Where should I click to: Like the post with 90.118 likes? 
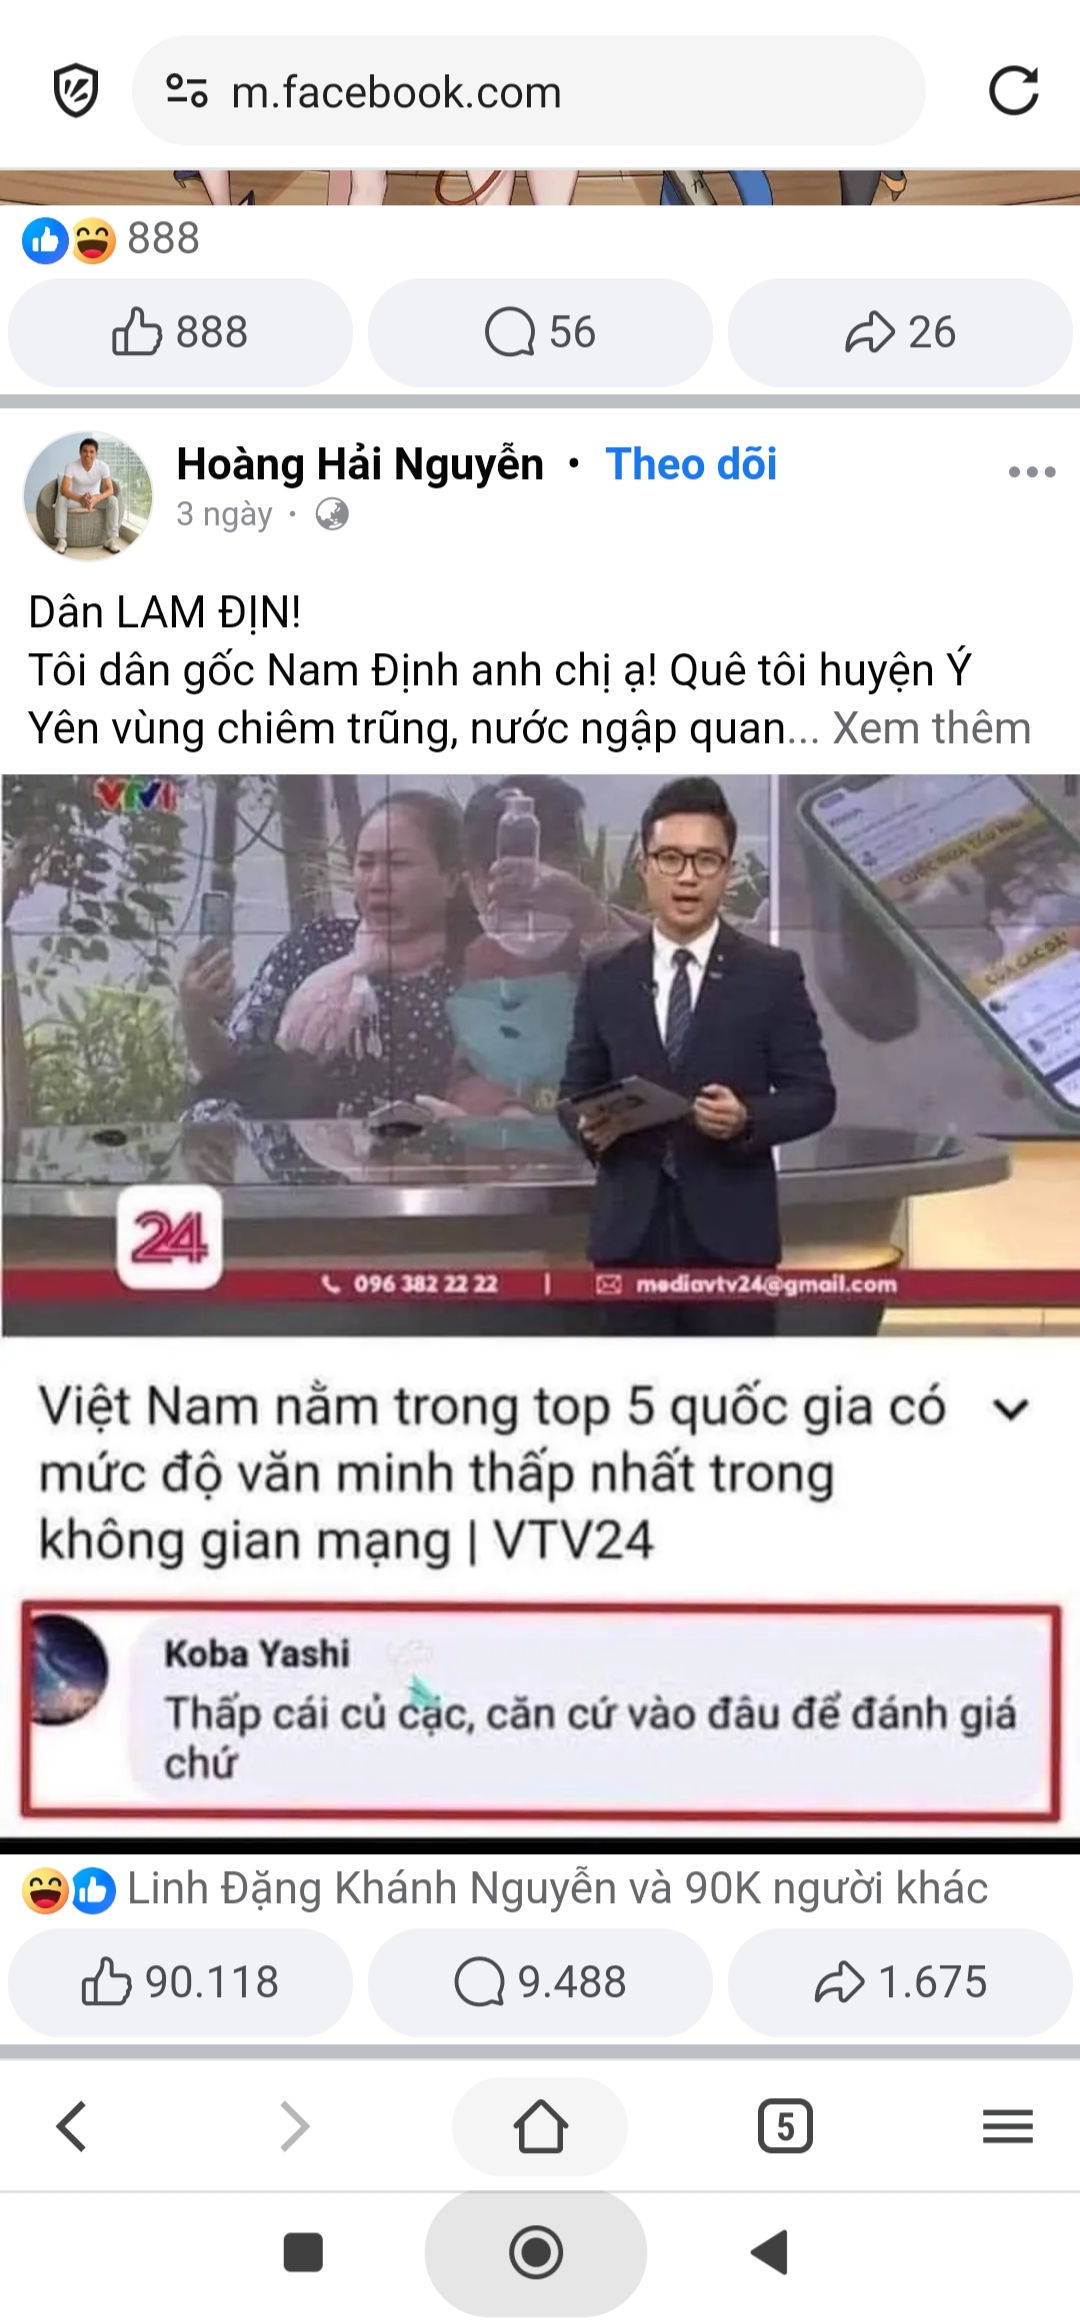[x=181, y=1982]
